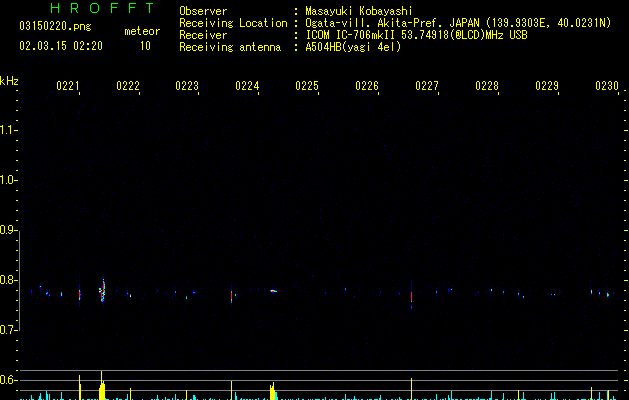Click the 0222 time marker

point(128,86)
